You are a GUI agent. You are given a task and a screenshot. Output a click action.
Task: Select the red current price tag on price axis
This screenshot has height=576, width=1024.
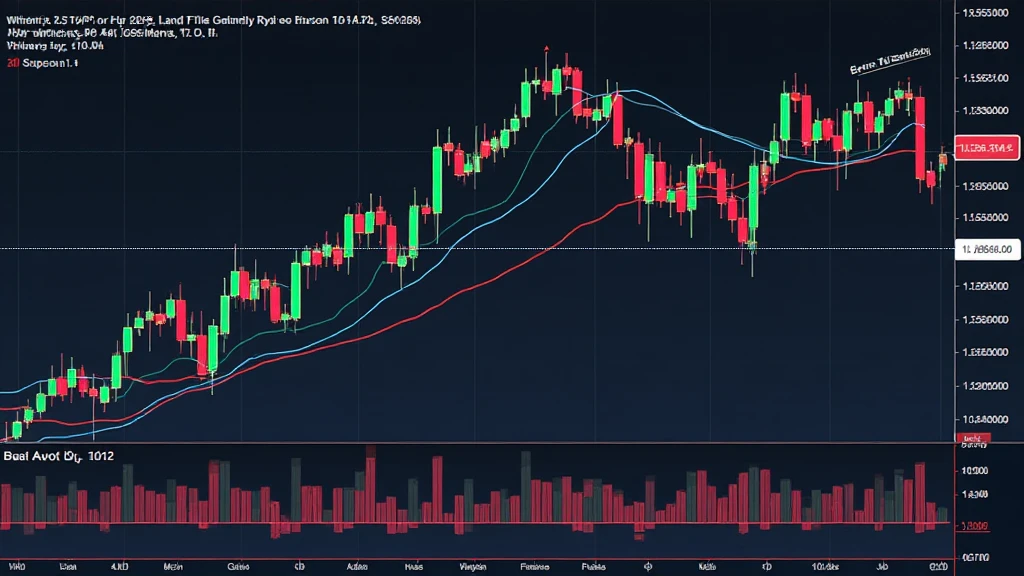click(x=986, y=149)
